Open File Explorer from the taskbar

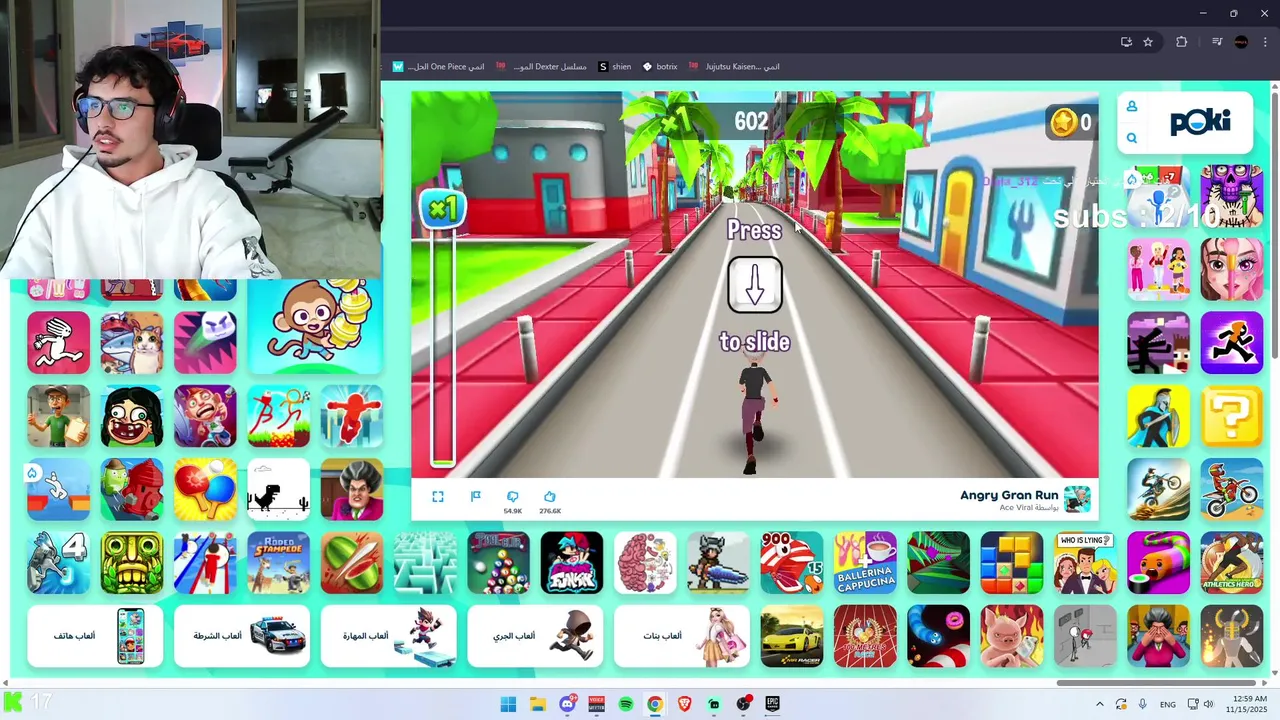click(x=537, y=704)
